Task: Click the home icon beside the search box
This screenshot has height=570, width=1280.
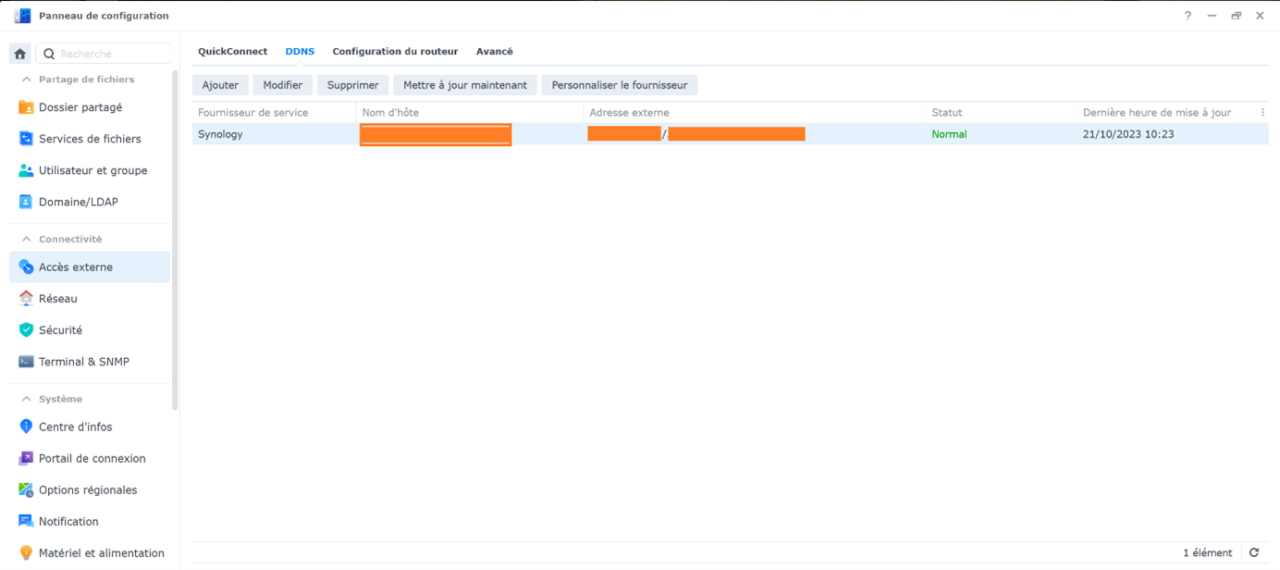Action: 20,54
